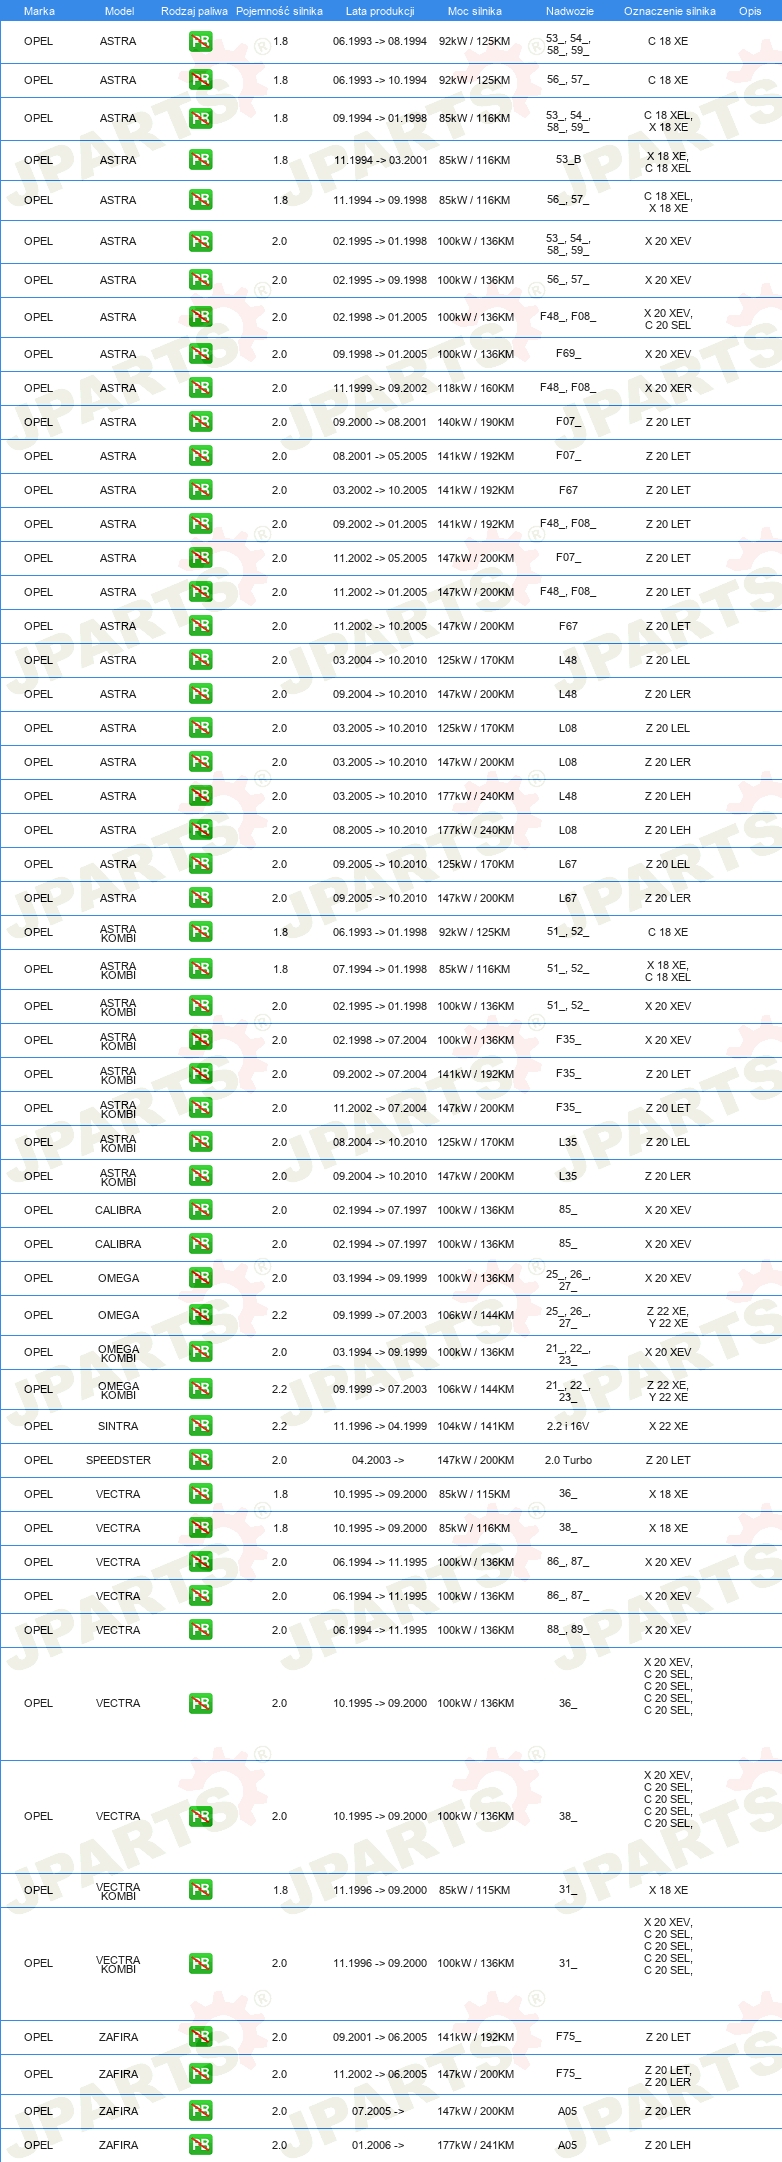Image resolution: width=782 pixels, height=2162 pixels.
Task: Click the fuel icon for ASTRA 11.1999 -> 09.2002
Action: (x=200, y=388)
